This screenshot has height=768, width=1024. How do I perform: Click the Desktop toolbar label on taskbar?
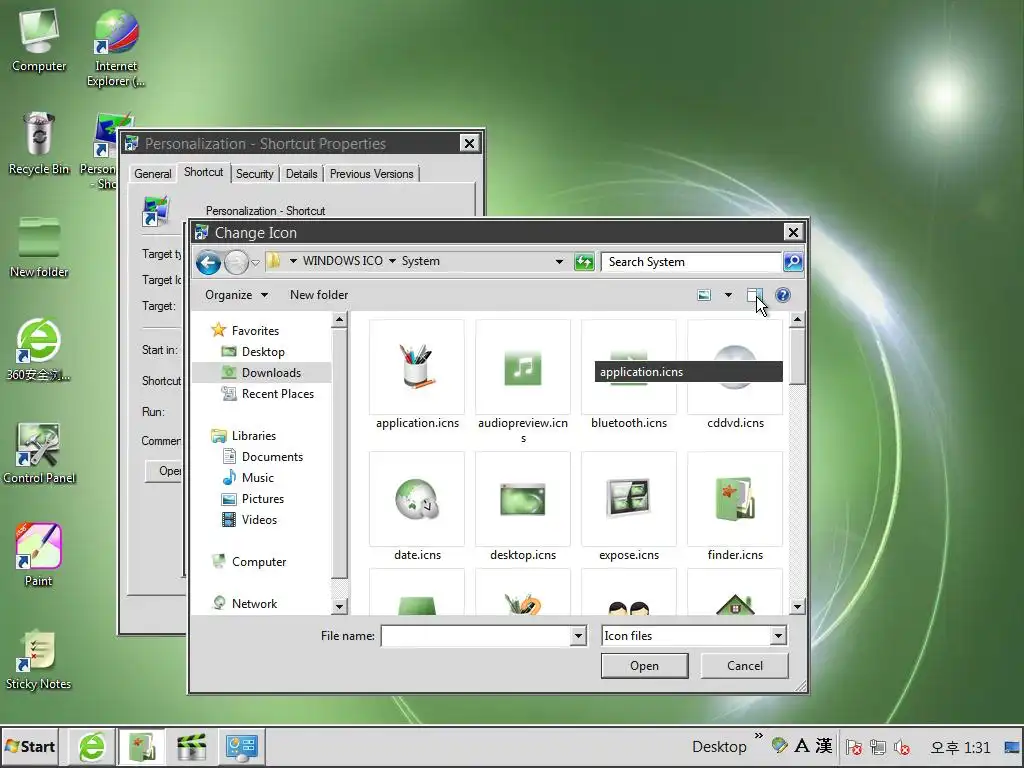tap(719, 746)
